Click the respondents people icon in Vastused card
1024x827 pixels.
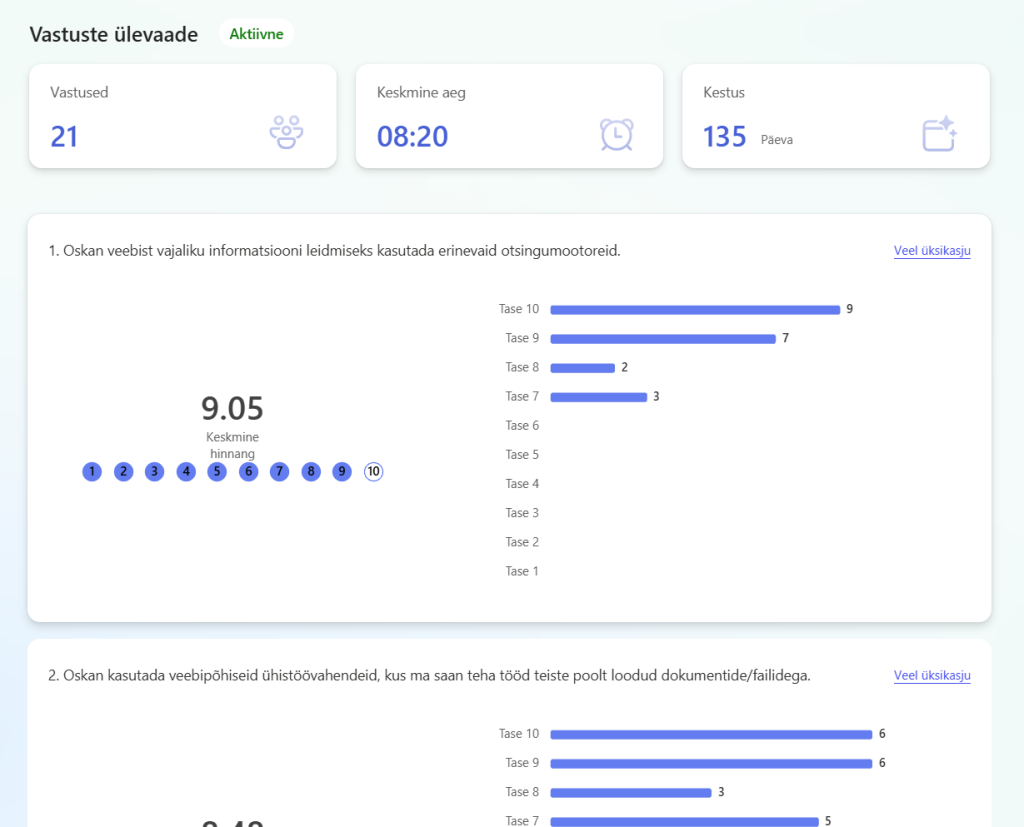coord(286,133)
